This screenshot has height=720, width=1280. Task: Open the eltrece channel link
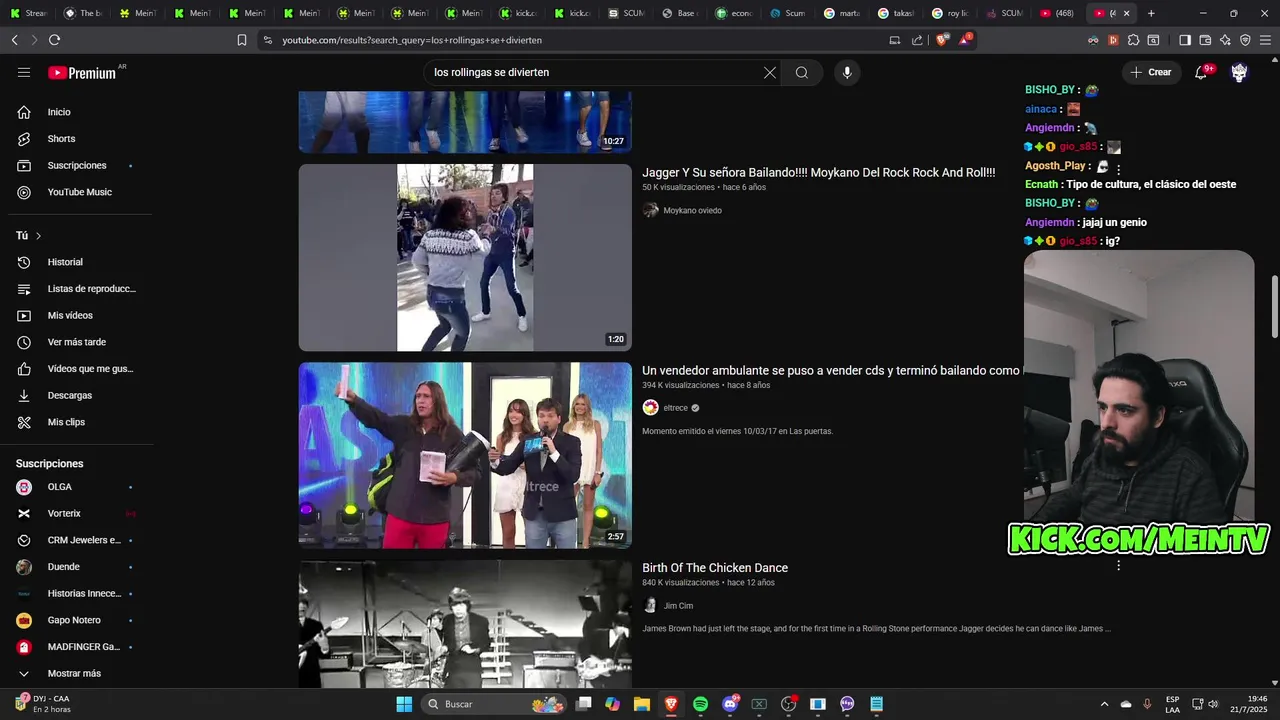[676, 408]
